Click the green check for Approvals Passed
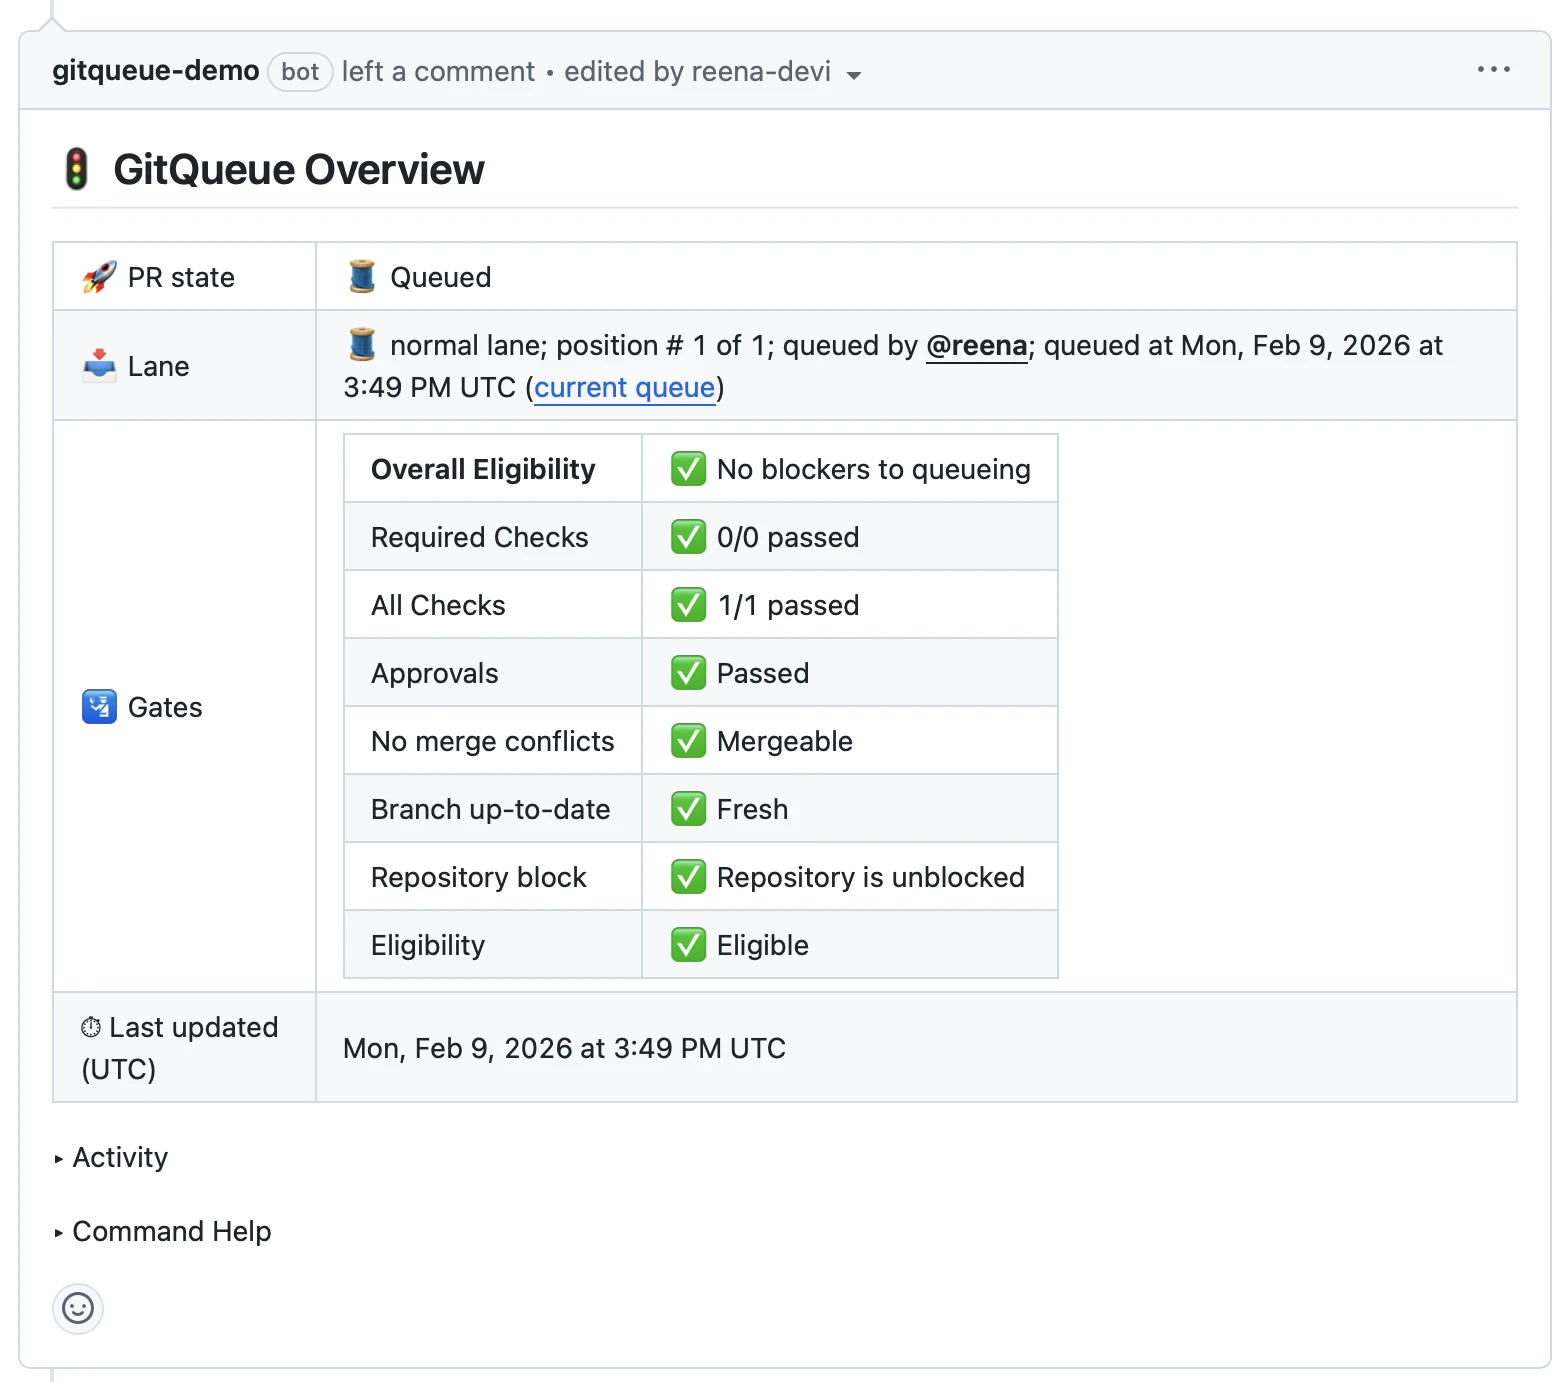Viewport: 1568px width, 1382px height. pyautogui.click(x=688, y=672)
